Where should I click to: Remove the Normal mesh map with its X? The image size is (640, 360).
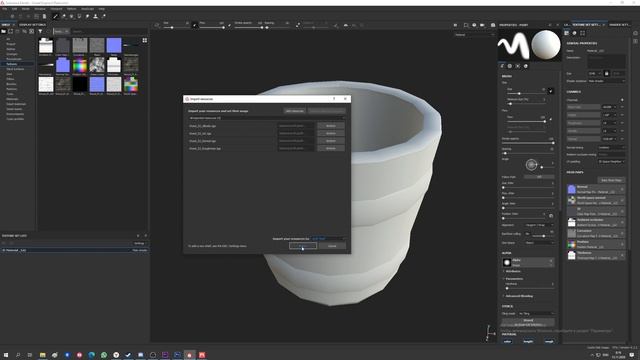coord(622,189)
